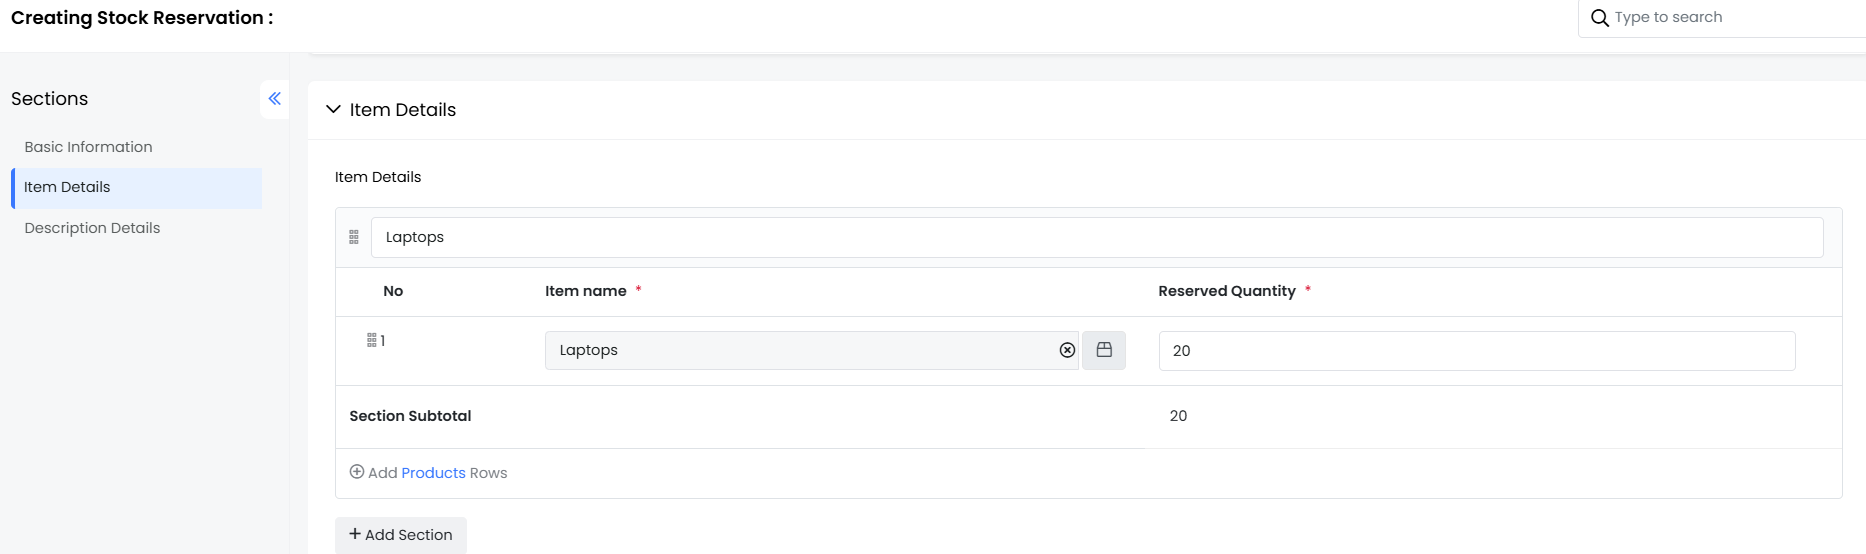Open the item lookup box icon

(x=1104, y=350)
